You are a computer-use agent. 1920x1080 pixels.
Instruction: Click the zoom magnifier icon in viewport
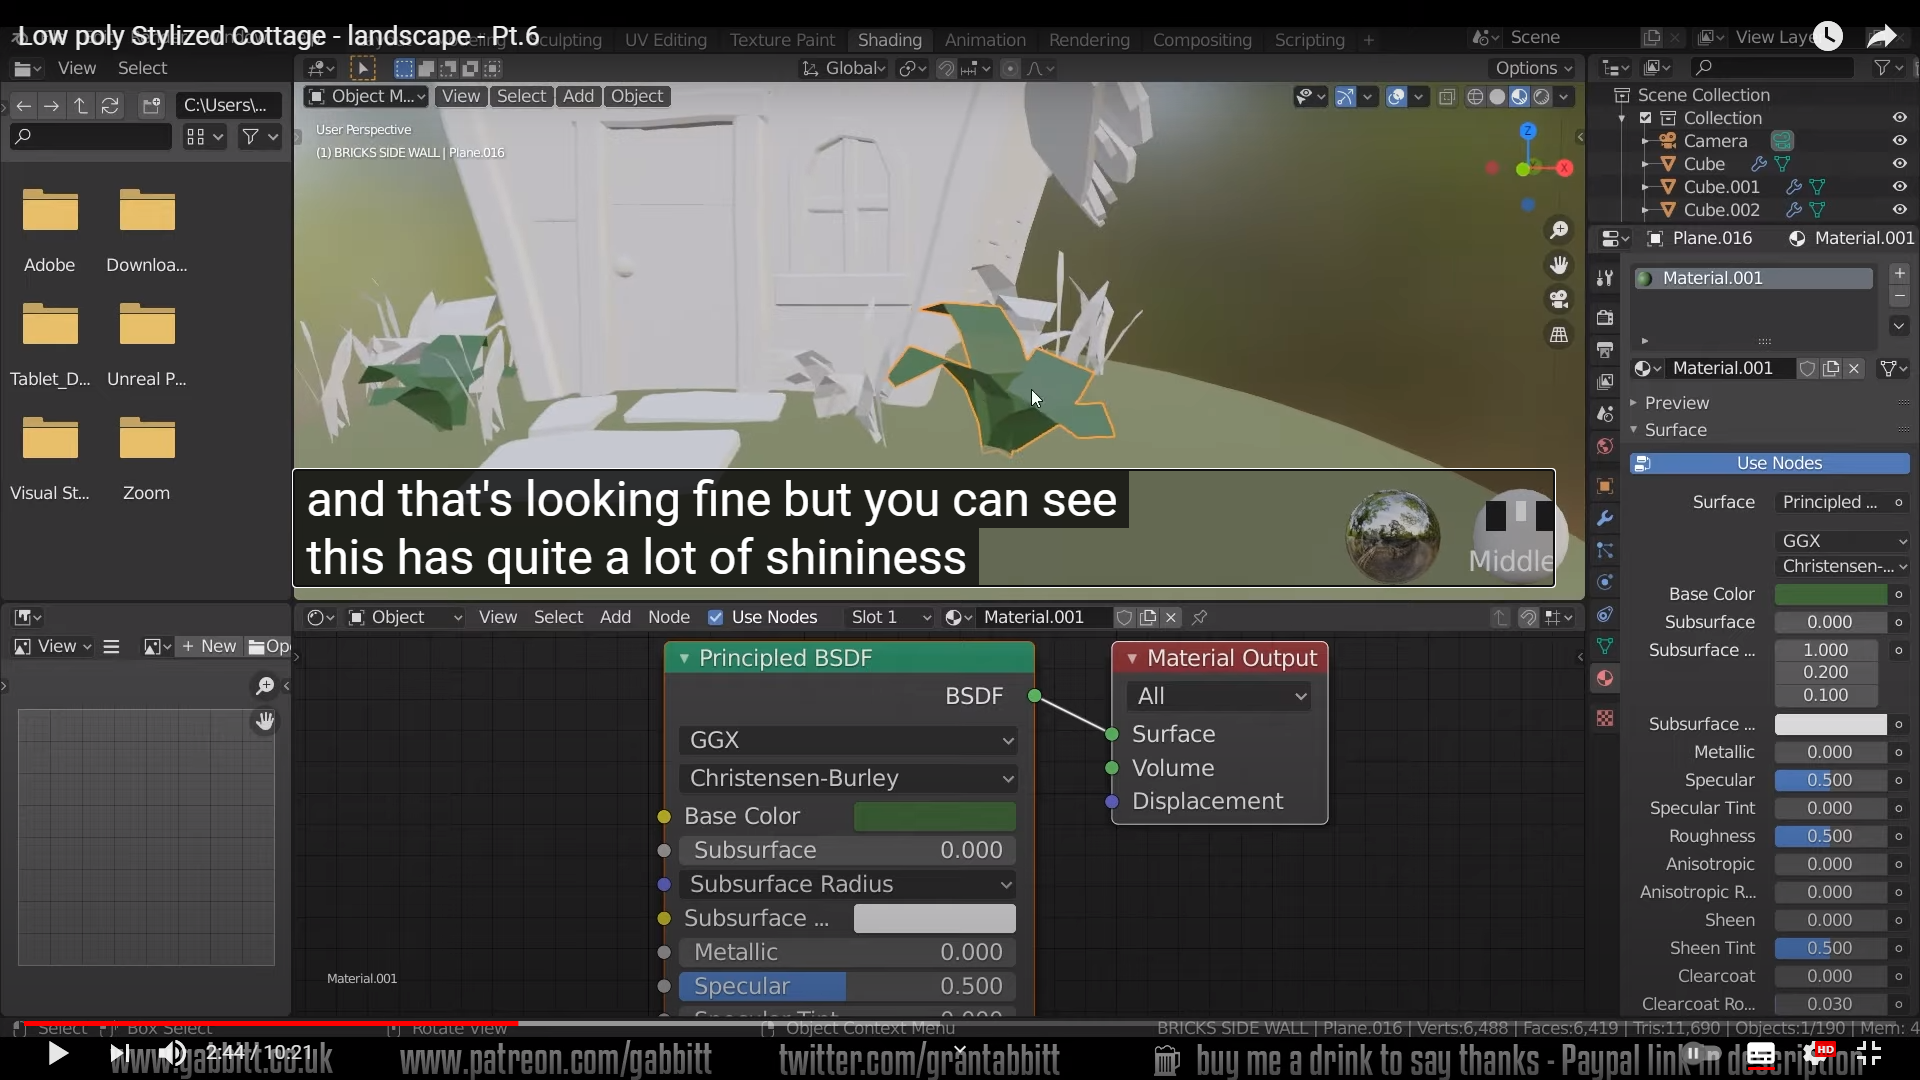1558,231
